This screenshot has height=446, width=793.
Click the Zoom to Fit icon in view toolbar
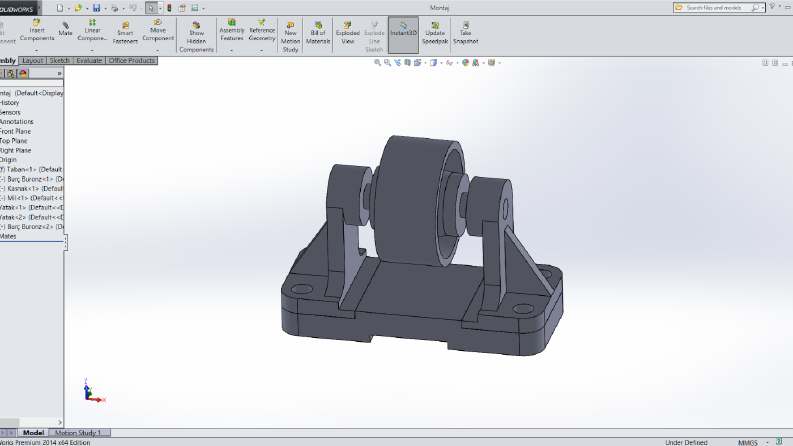[377, 63]
